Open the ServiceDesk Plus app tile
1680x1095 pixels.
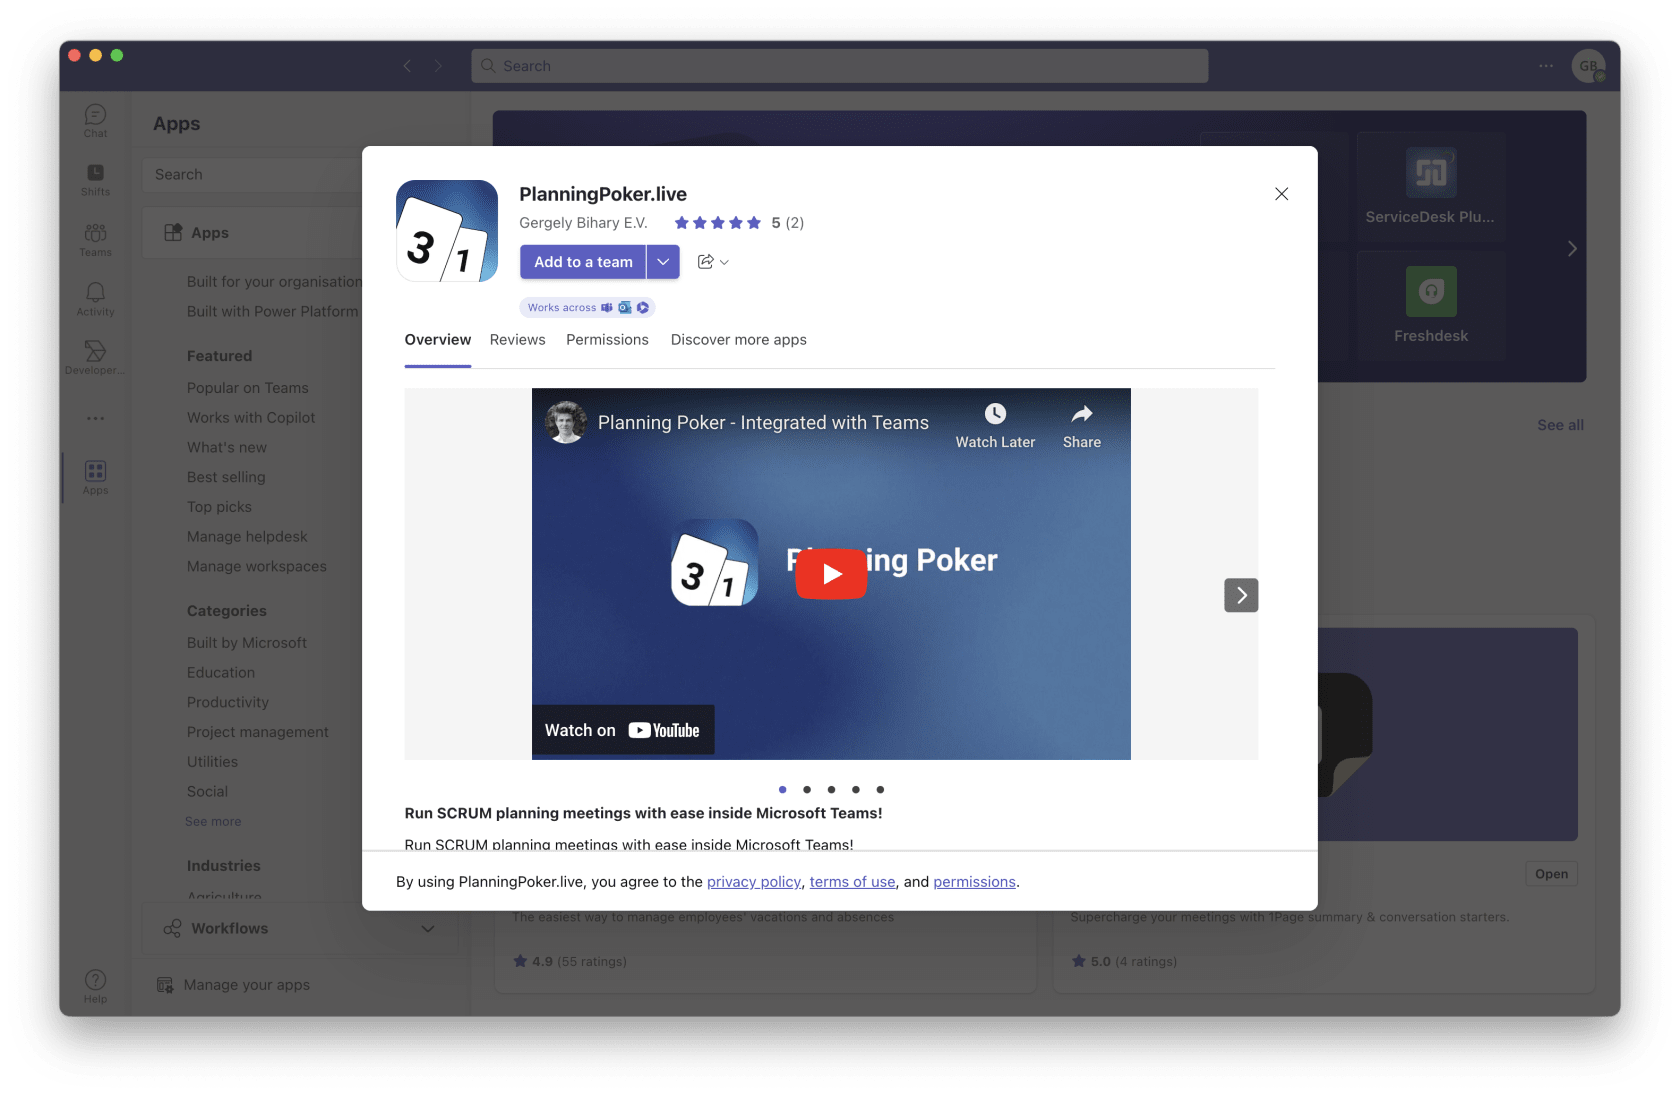point(1431,187)
